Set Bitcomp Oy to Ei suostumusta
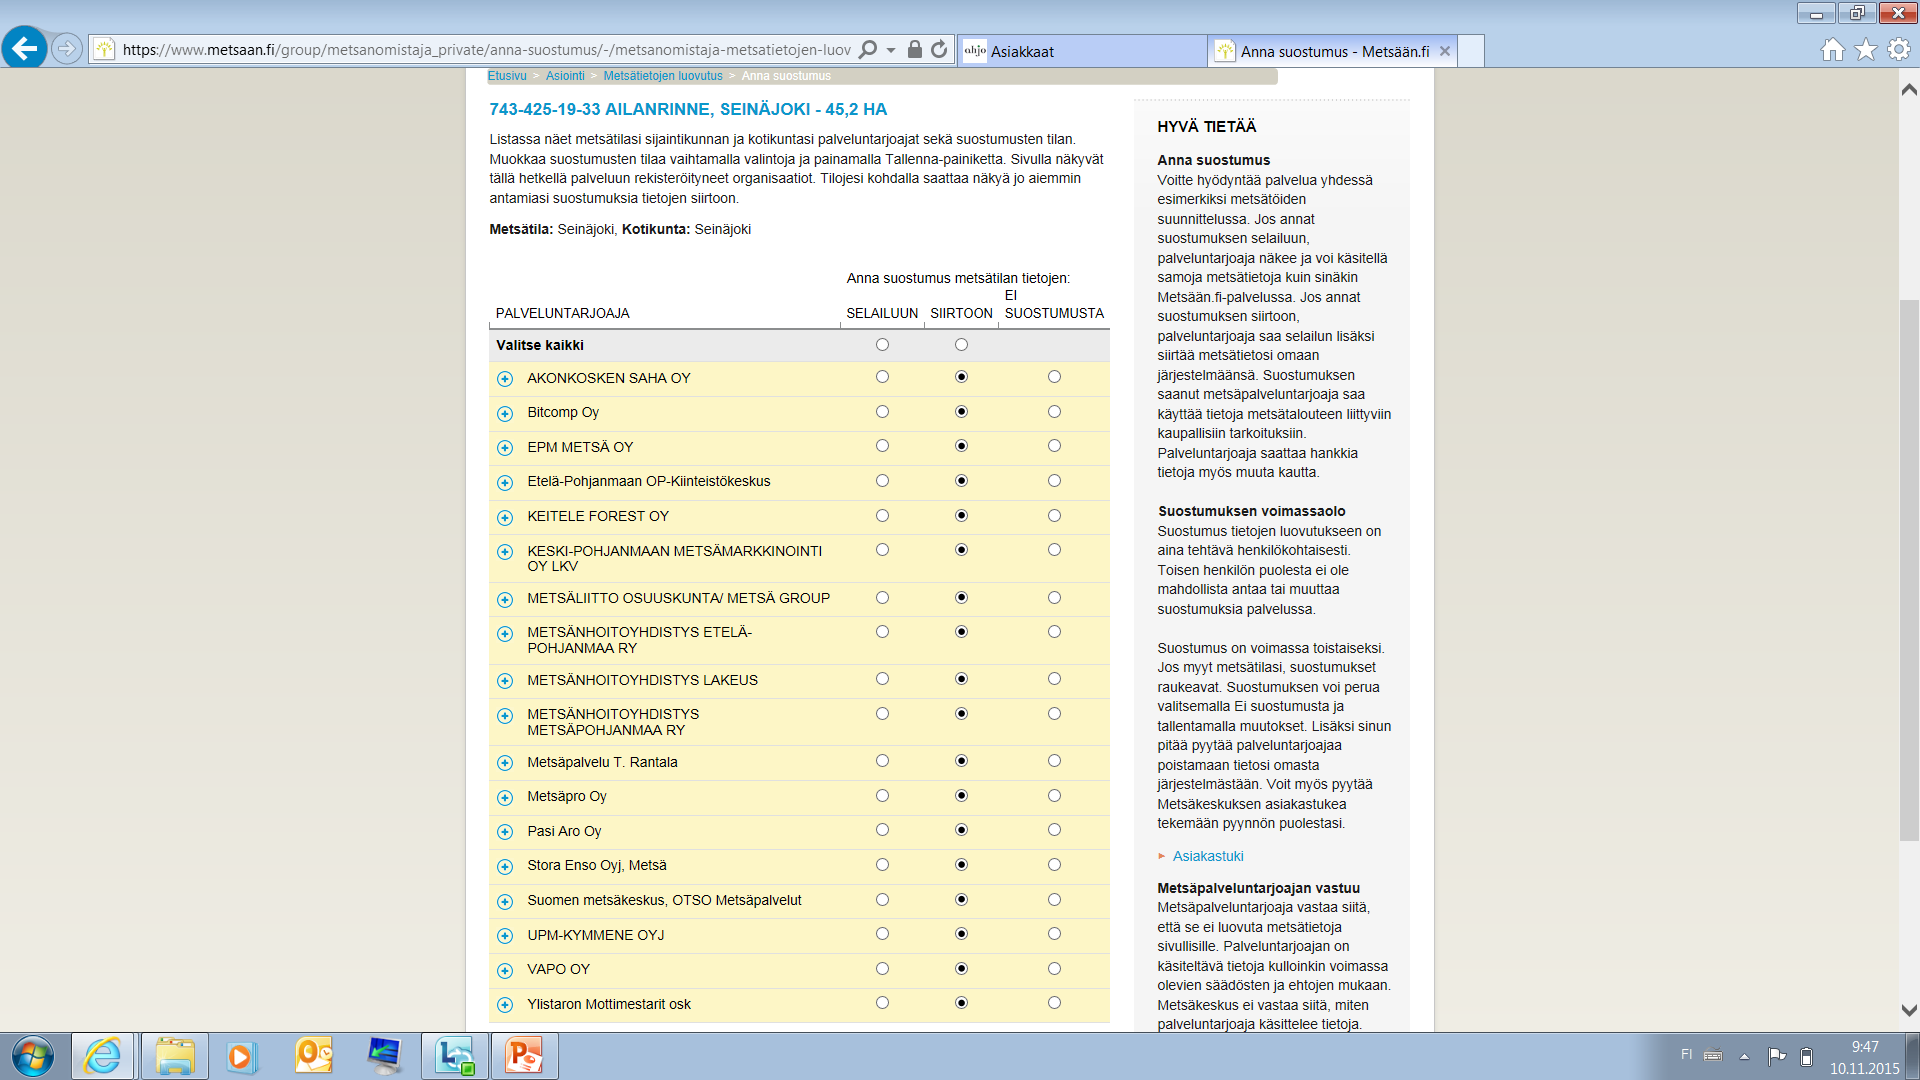Image resolution: width=1920 pixels, height=1080 pixels. [1054, 412]
